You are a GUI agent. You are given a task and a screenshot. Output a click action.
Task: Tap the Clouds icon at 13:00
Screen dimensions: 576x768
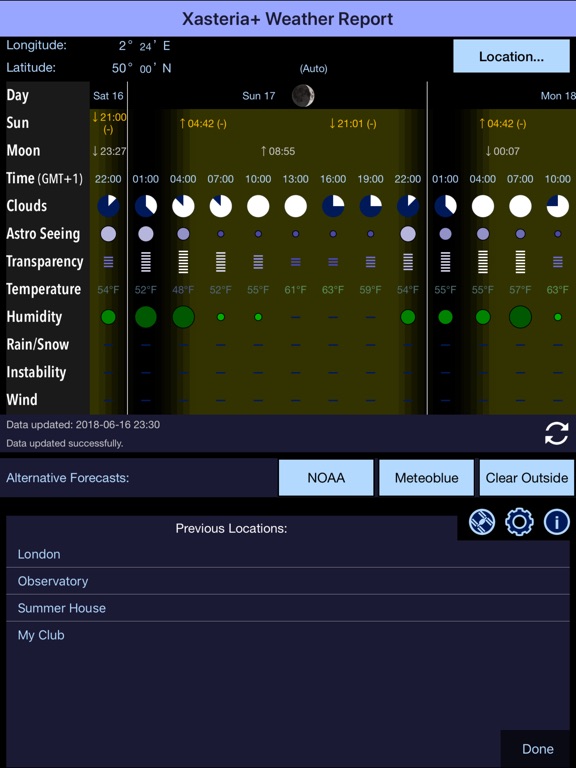tap(296, 206)
